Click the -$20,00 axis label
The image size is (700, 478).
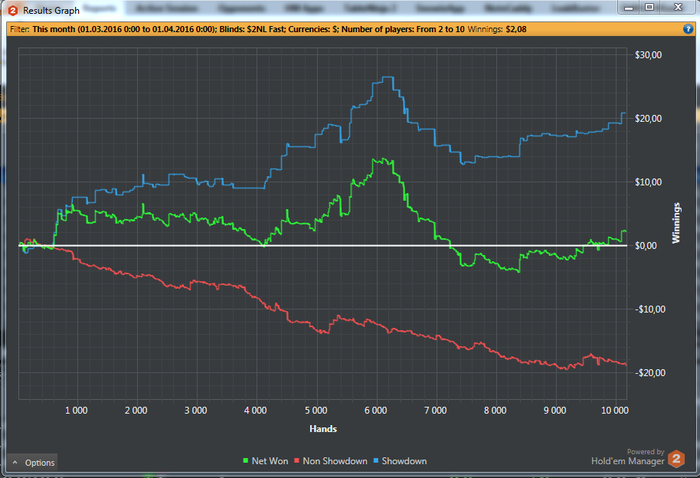coord(650,373)
